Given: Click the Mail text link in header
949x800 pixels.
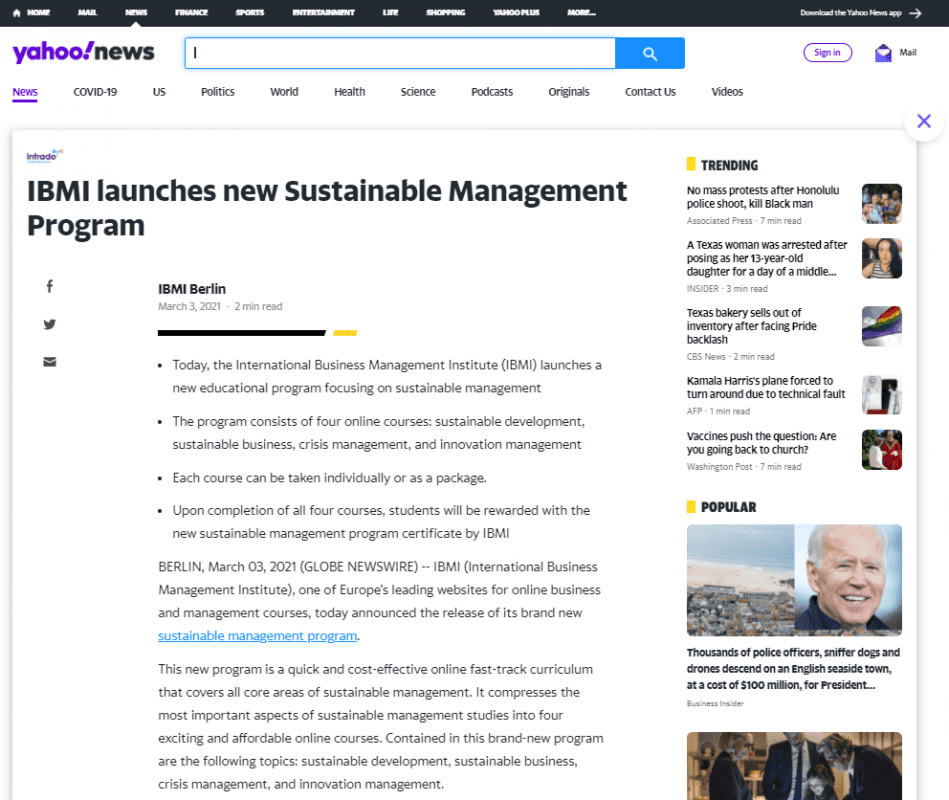Looking at the screenshot, I should point(908,53).
